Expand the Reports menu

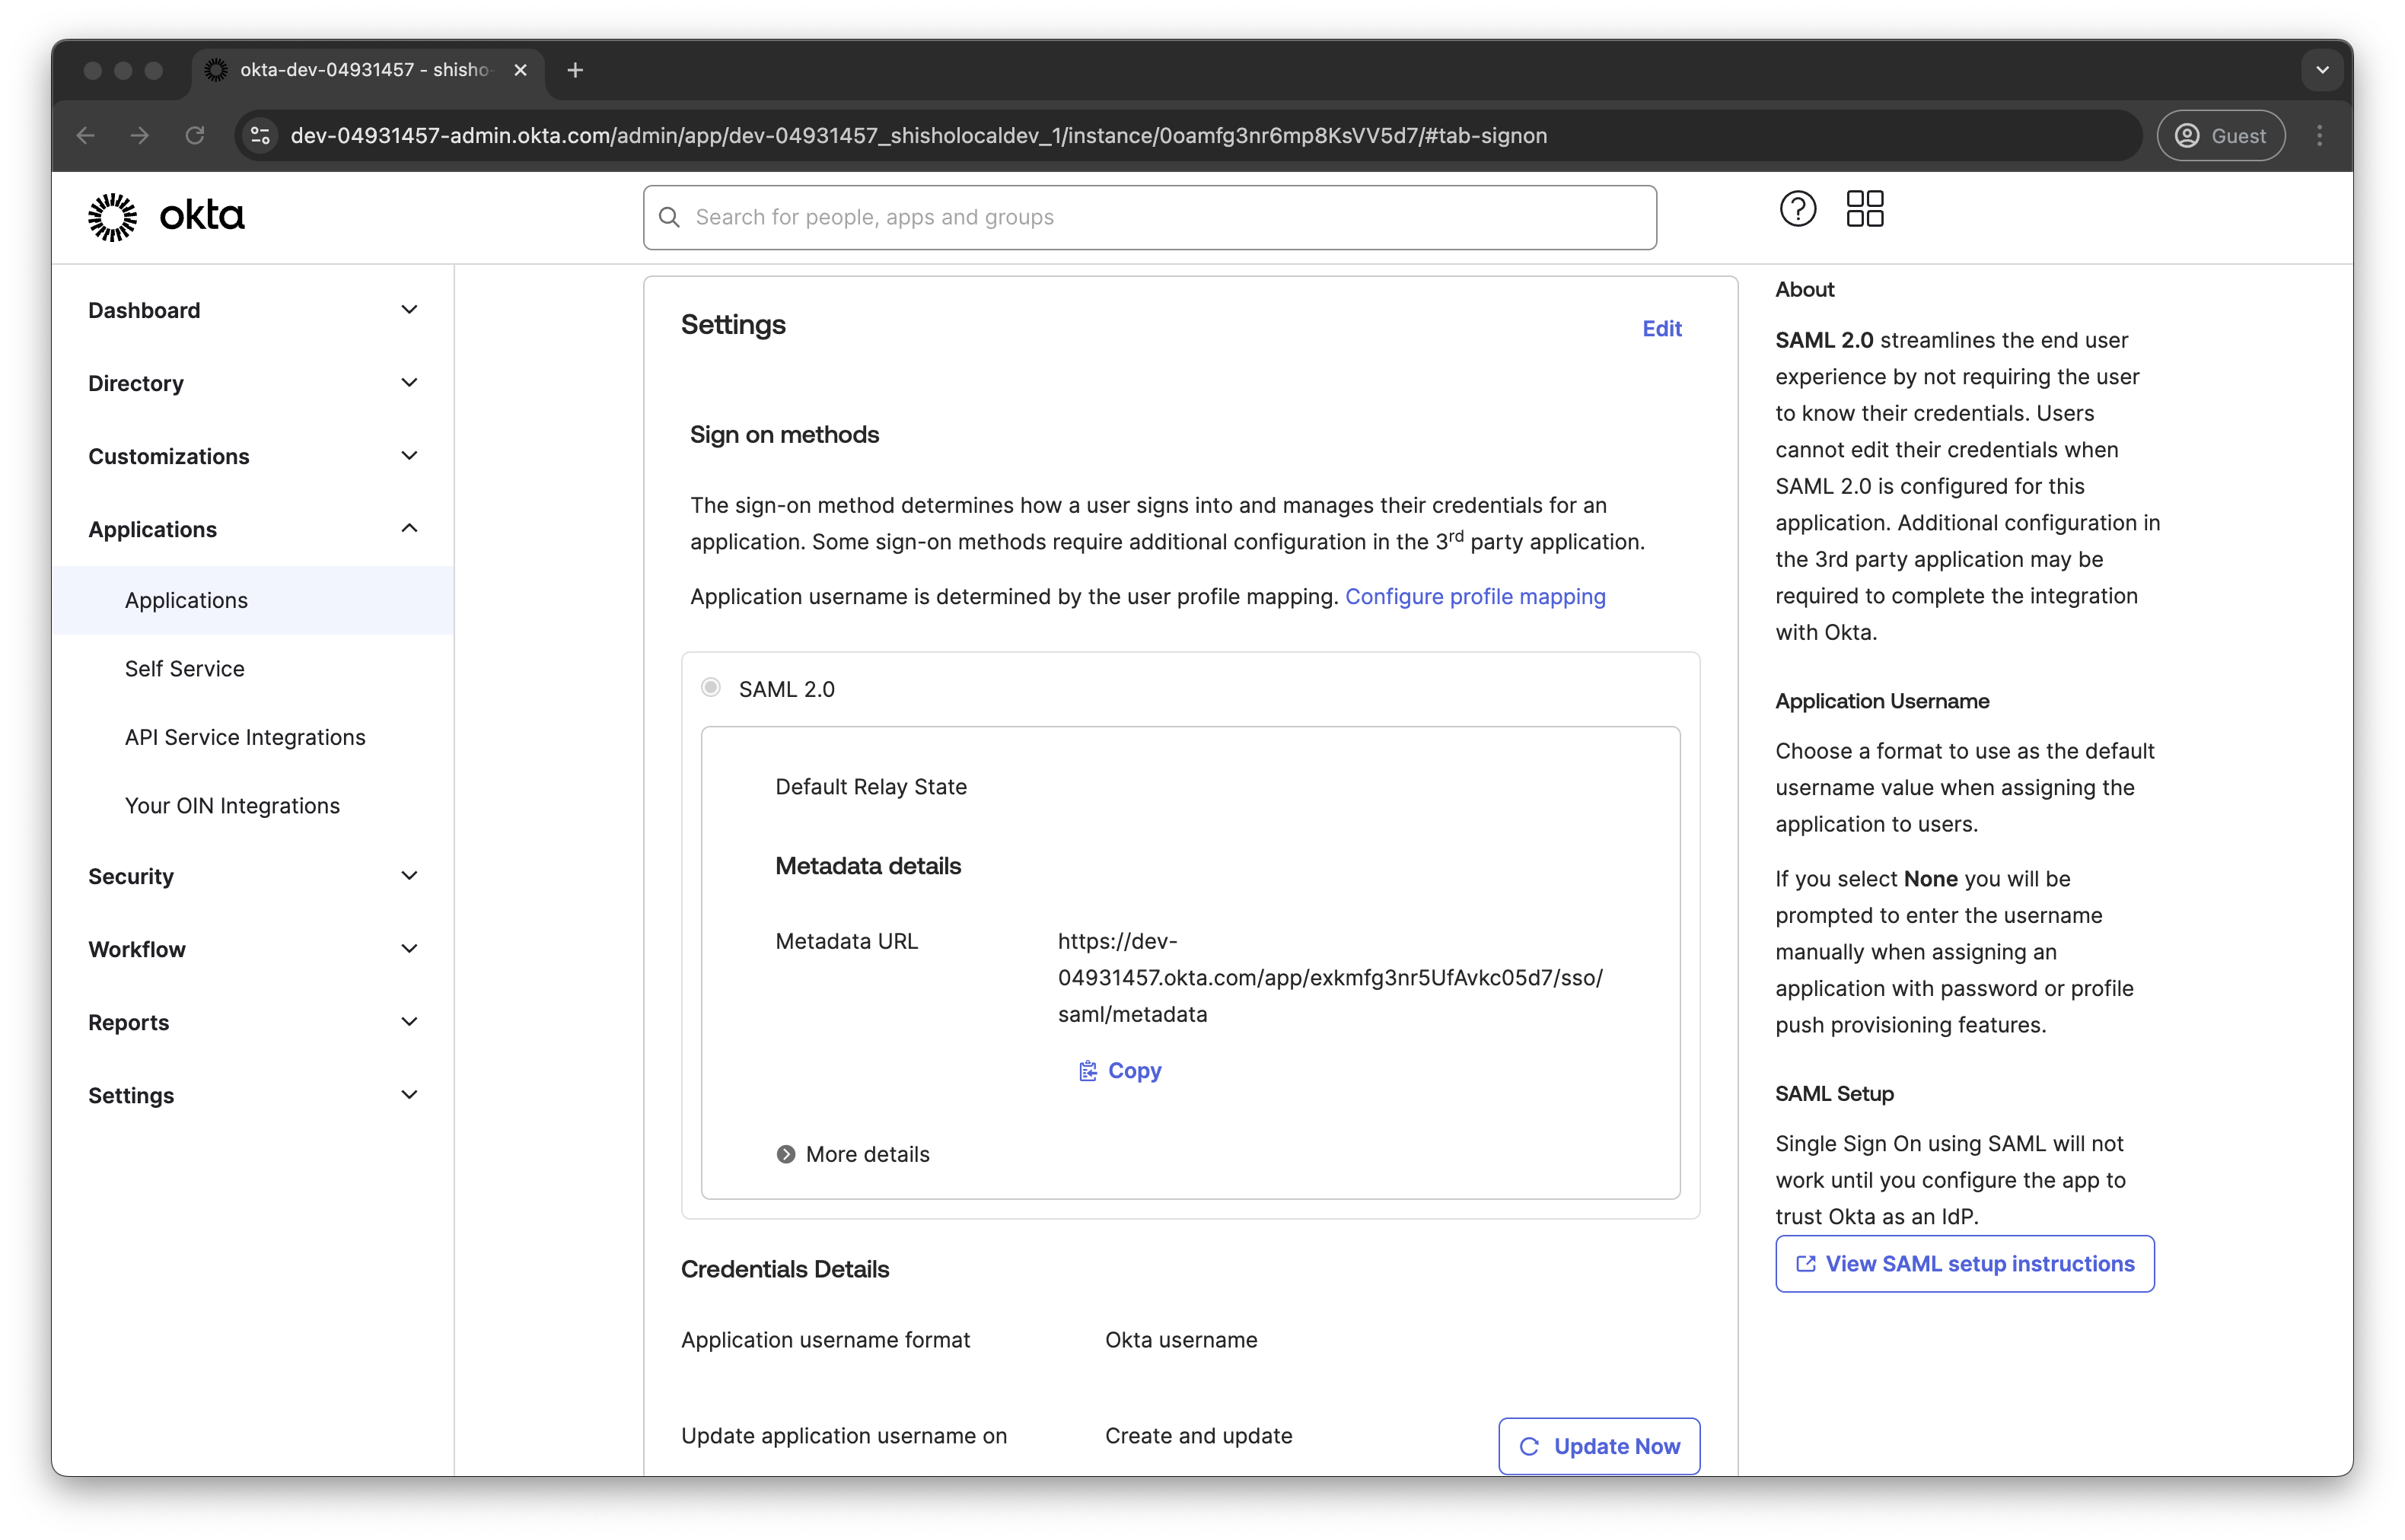click(x=252, y=1022)
